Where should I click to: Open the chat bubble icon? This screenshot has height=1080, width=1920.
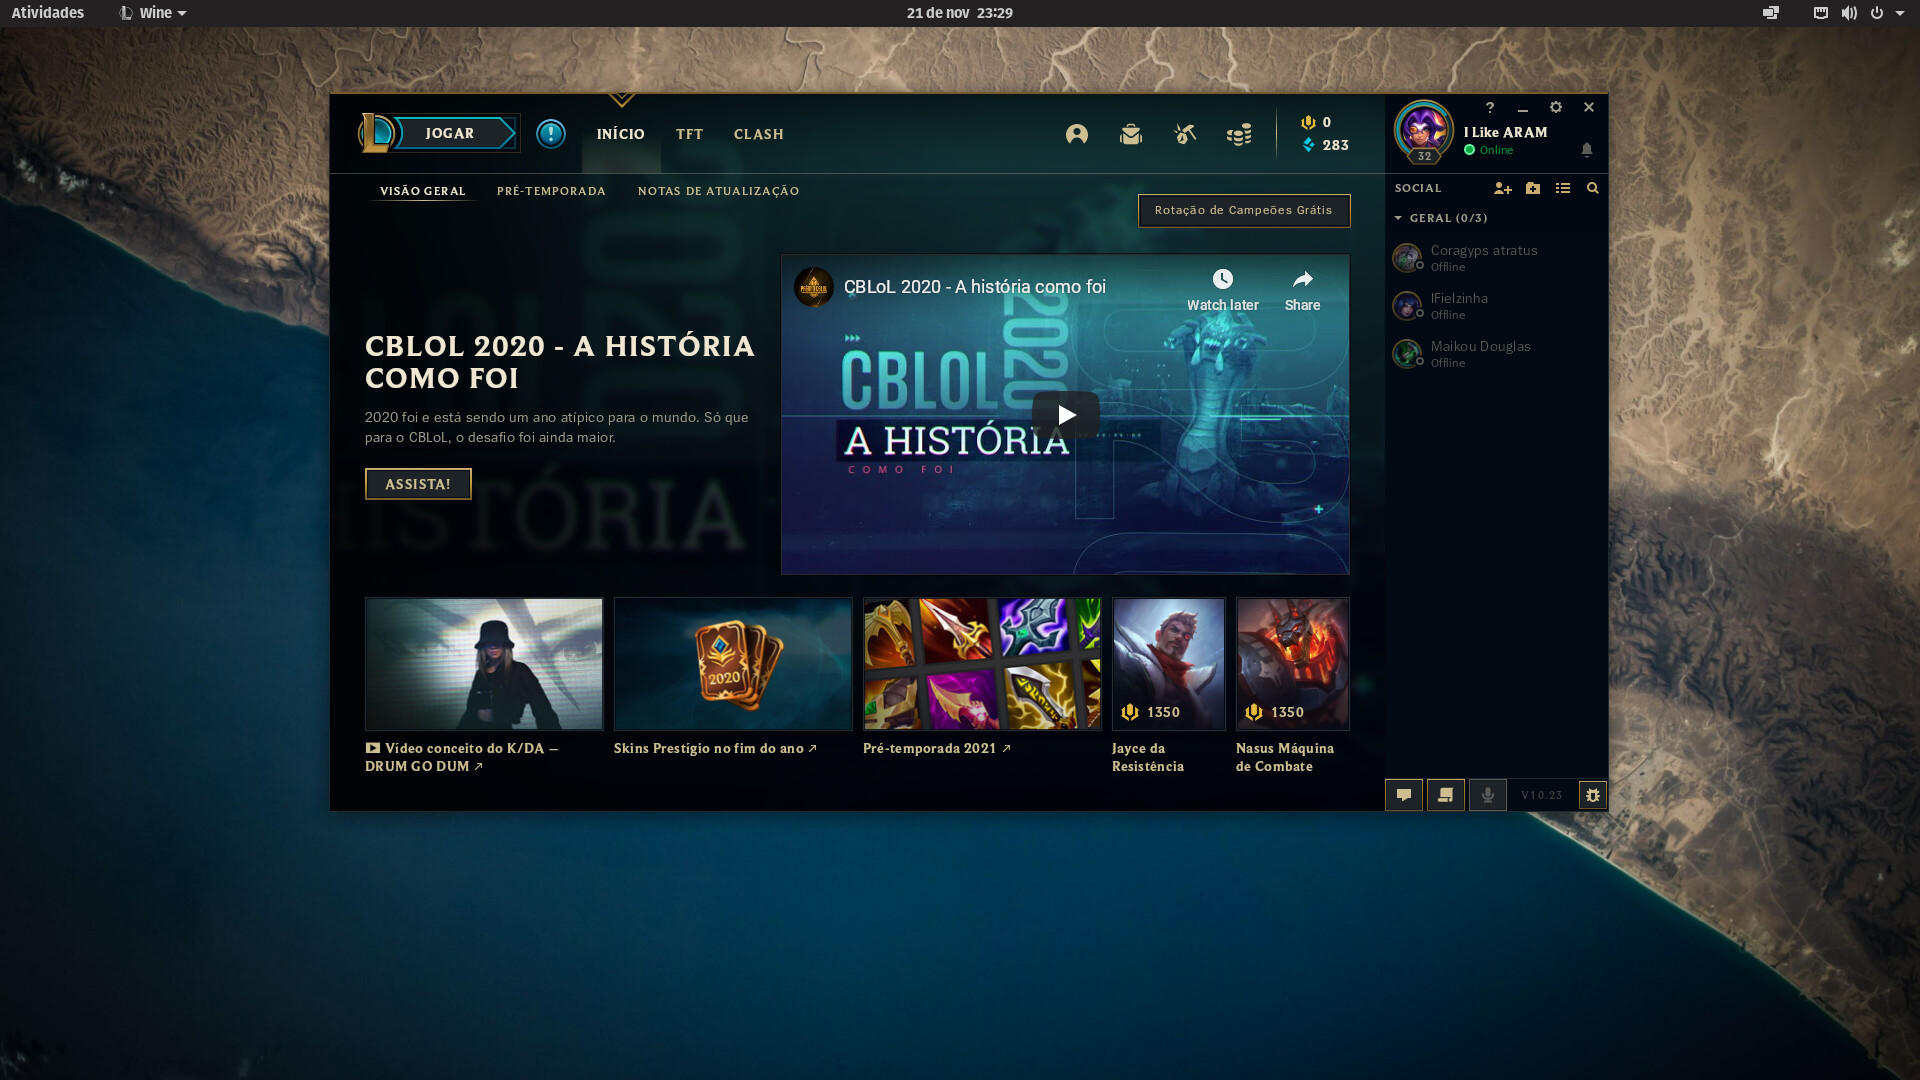point(1404,795)
